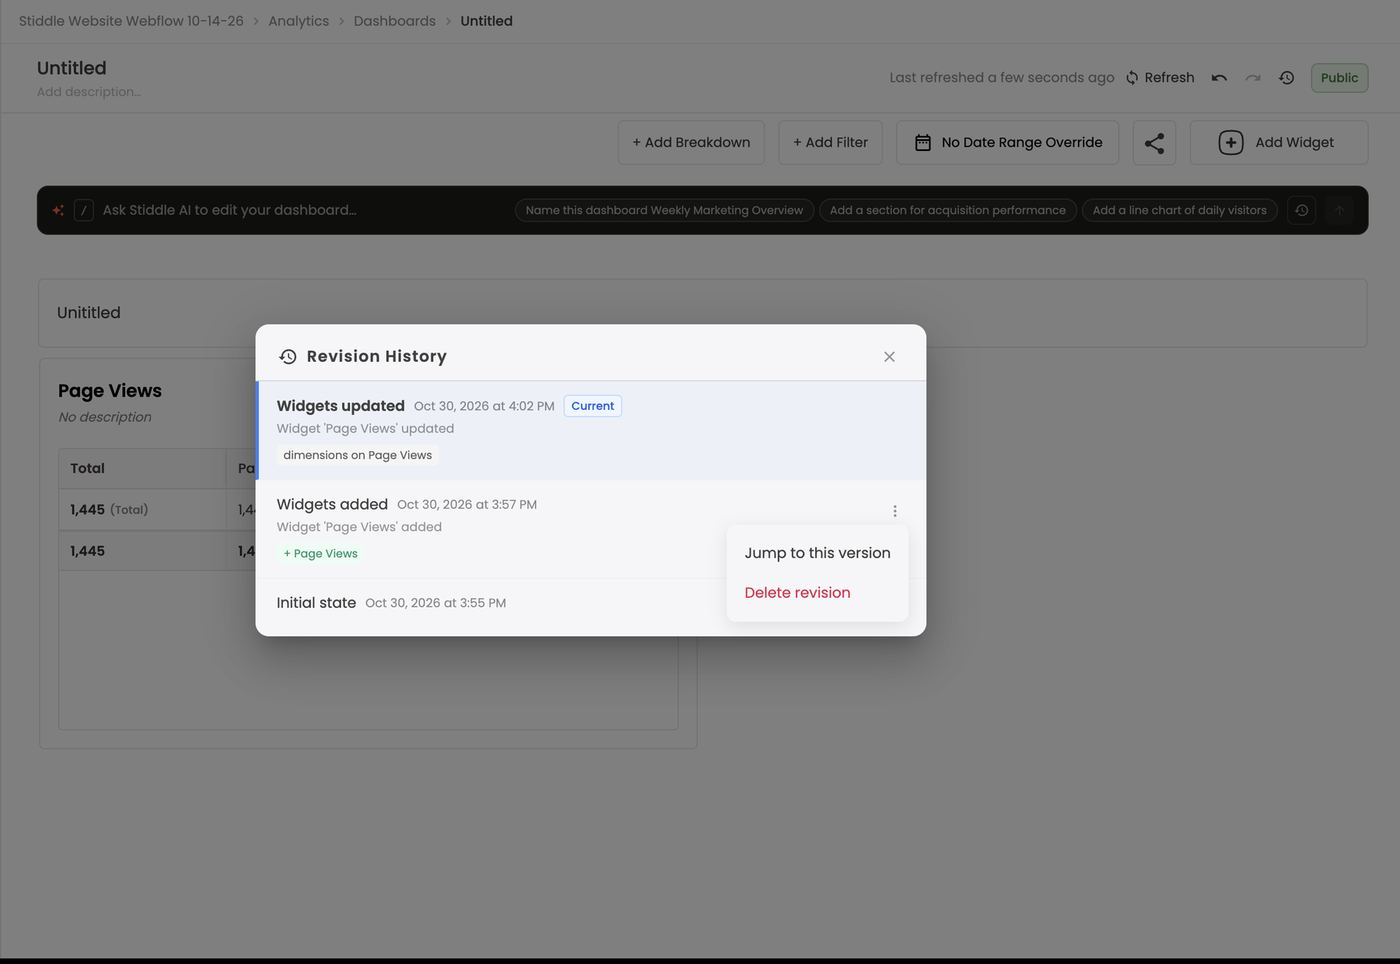This screenshot has height=964, width=1400.
Task: Click the Add Widget plus icon
Action: pyautogui.click(x=1231, y=143)
